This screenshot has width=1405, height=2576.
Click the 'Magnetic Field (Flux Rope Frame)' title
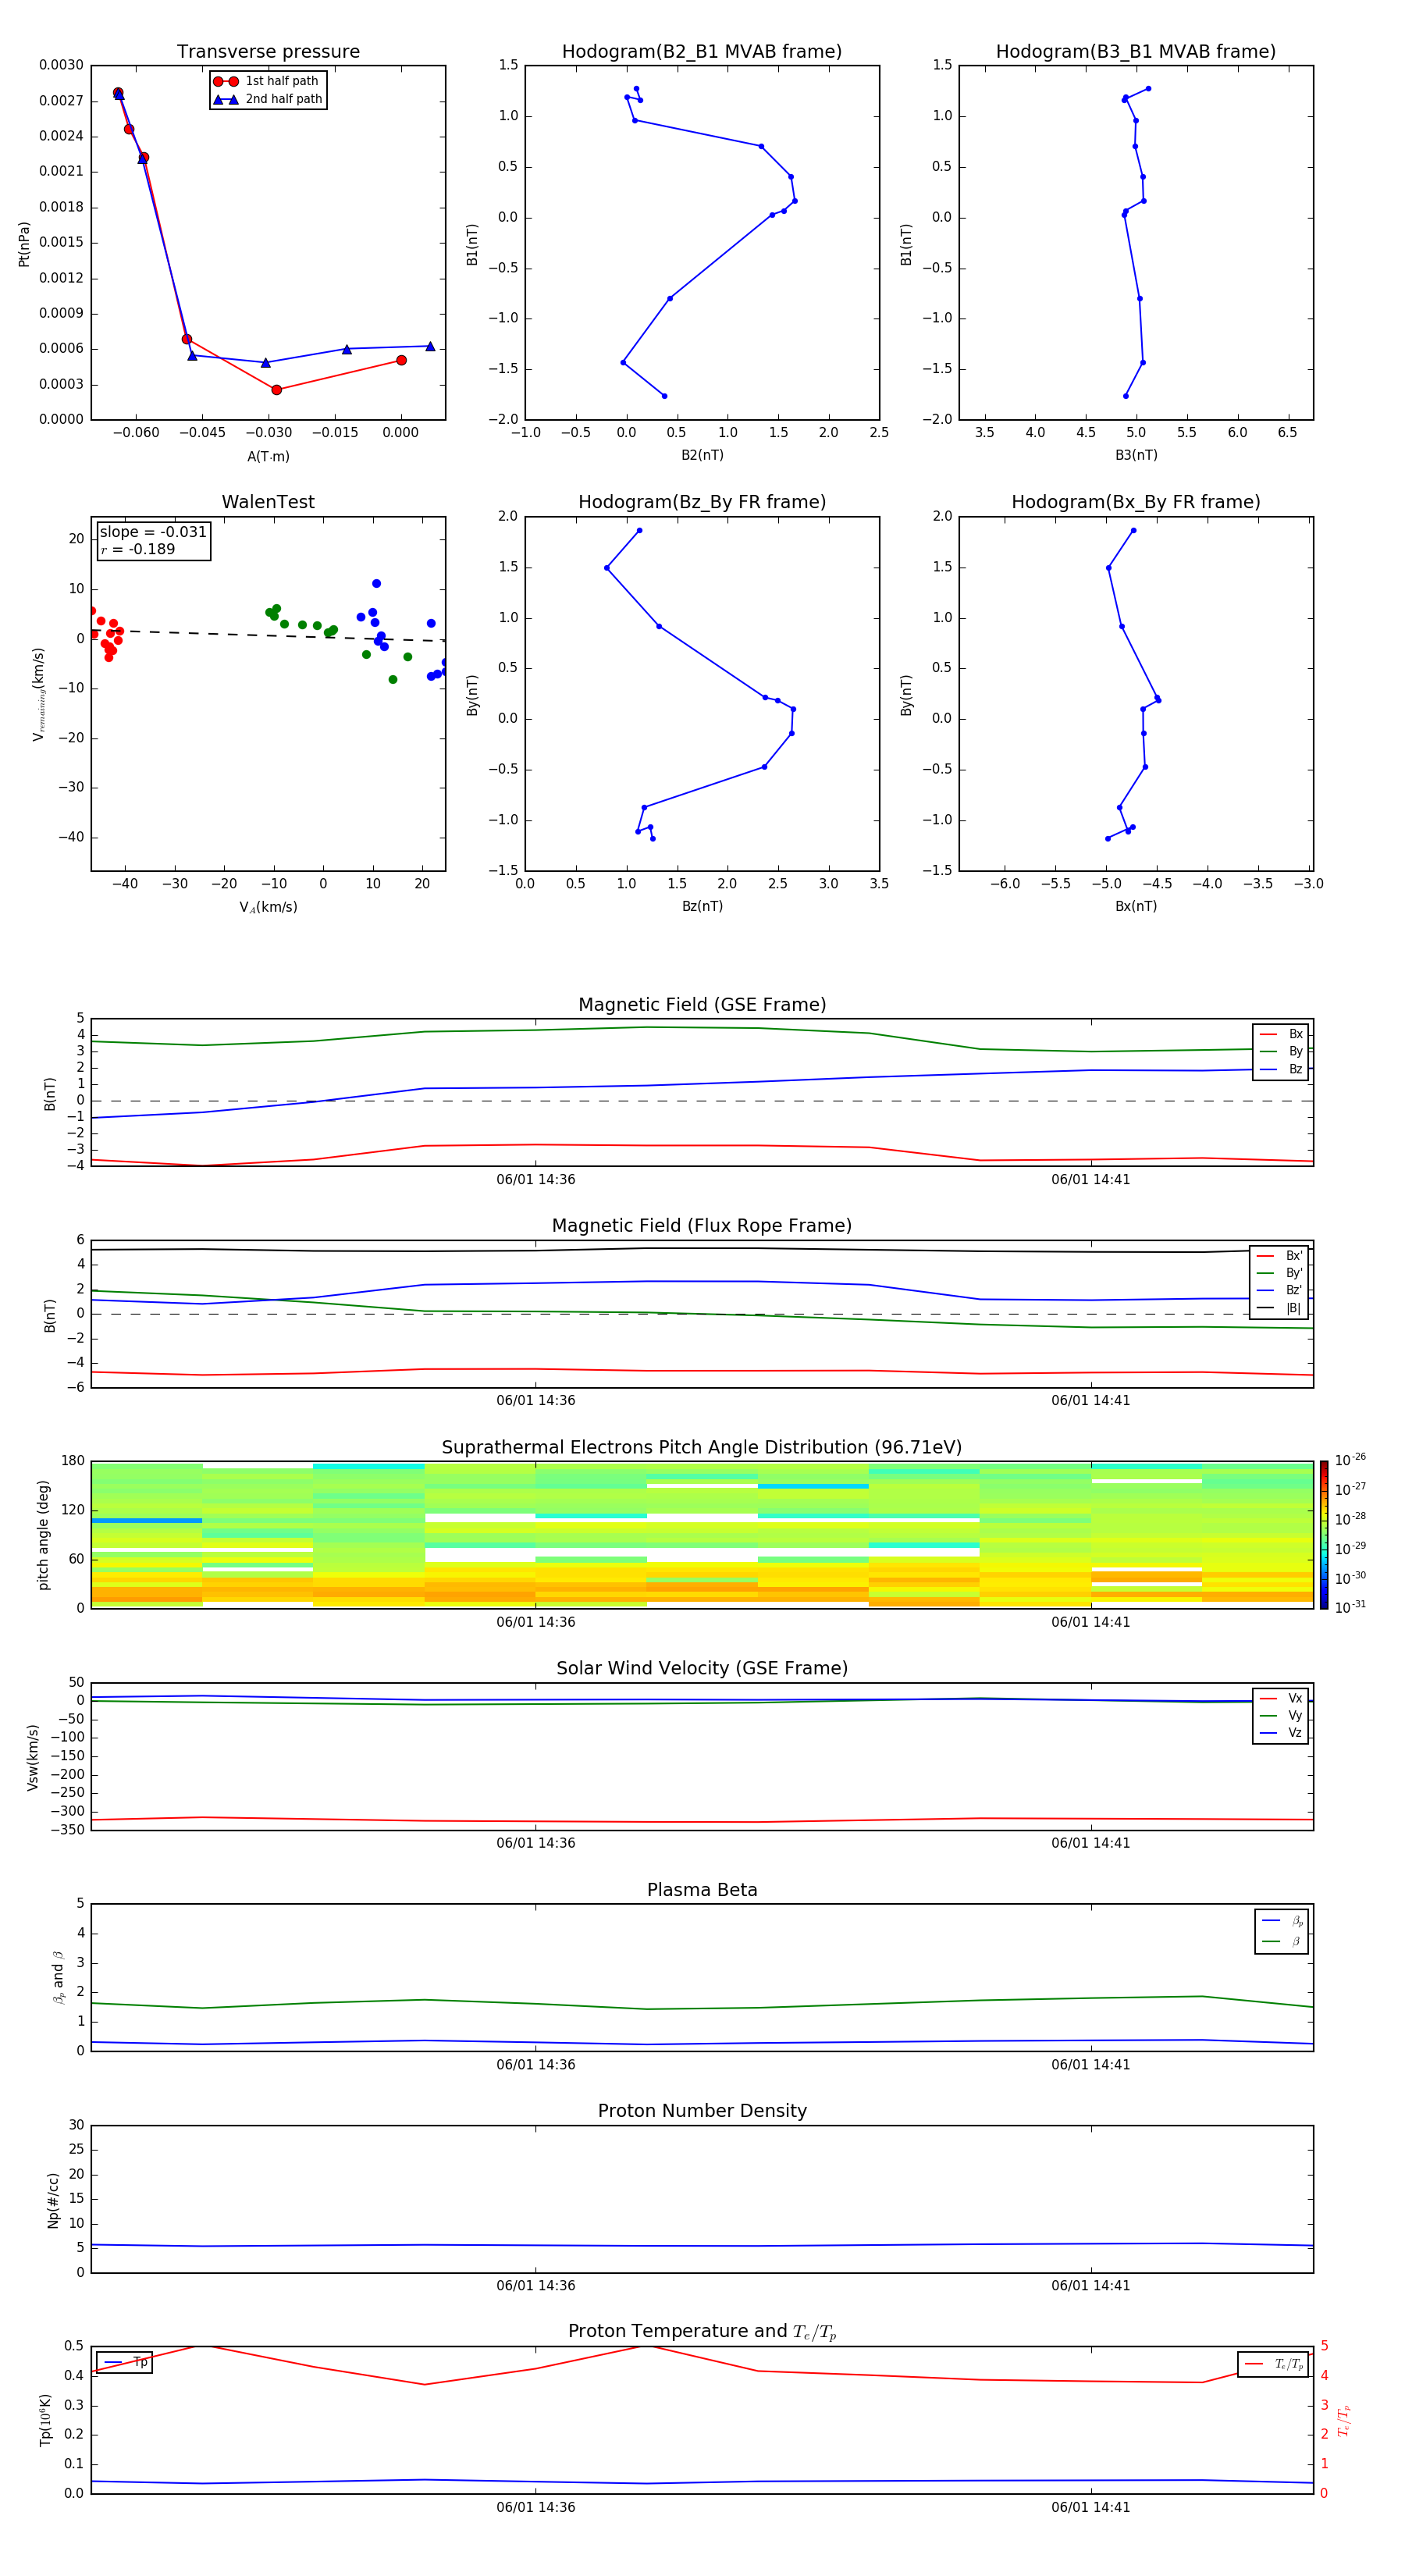(702, 1226)
